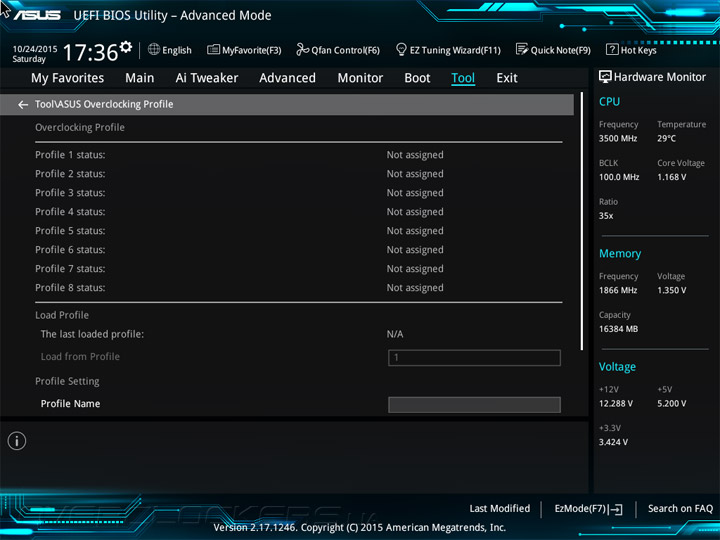
Task: Select the Profile 7 status row
Action: point(298,269)
